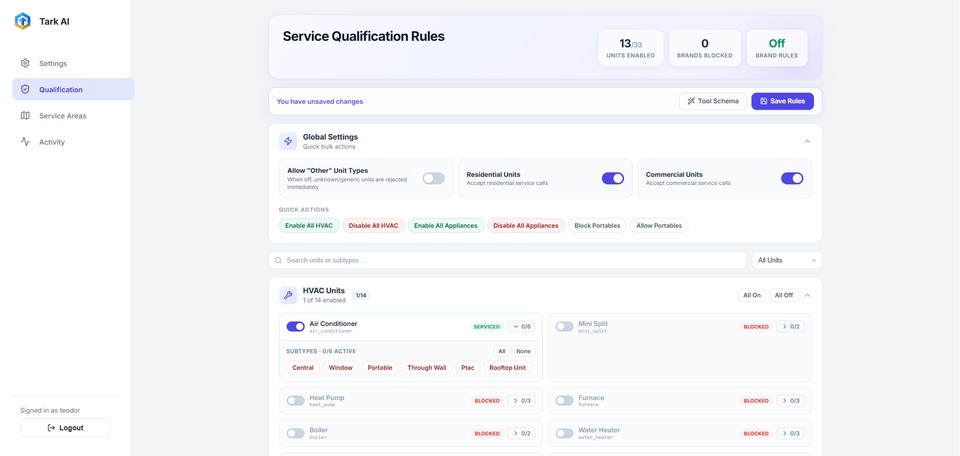Toggle the Commercial Units switch
Image resolution: width=960 pixels, height=456 pixels.
pyautogui.click(x=792, y=178)
